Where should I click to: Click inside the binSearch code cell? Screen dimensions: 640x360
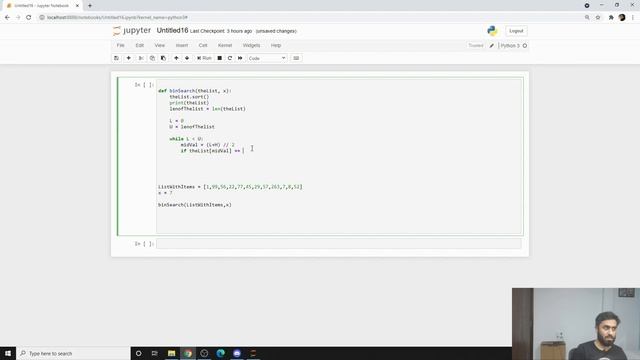[x=339, y=156]
